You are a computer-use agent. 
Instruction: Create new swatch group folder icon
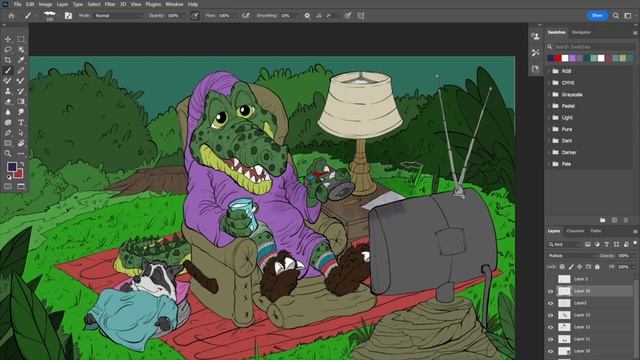(x=602, y=220)
